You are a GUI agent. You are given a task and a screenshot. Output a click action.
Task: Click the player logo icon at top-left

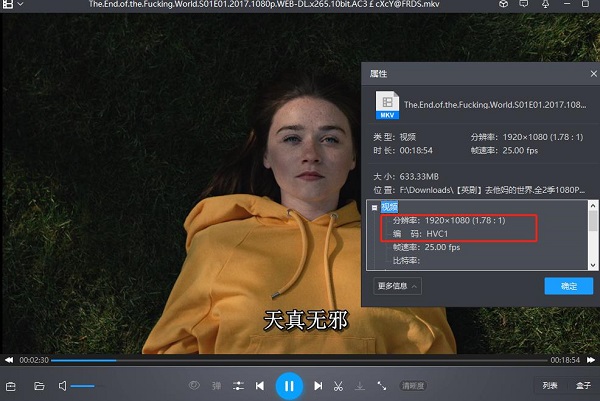(x=8, y=4)
